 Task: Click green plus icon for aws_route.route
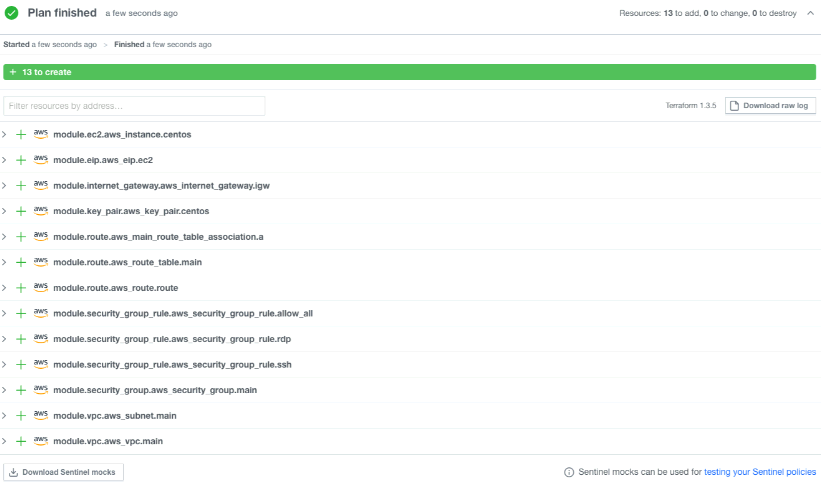coord(21,288)
